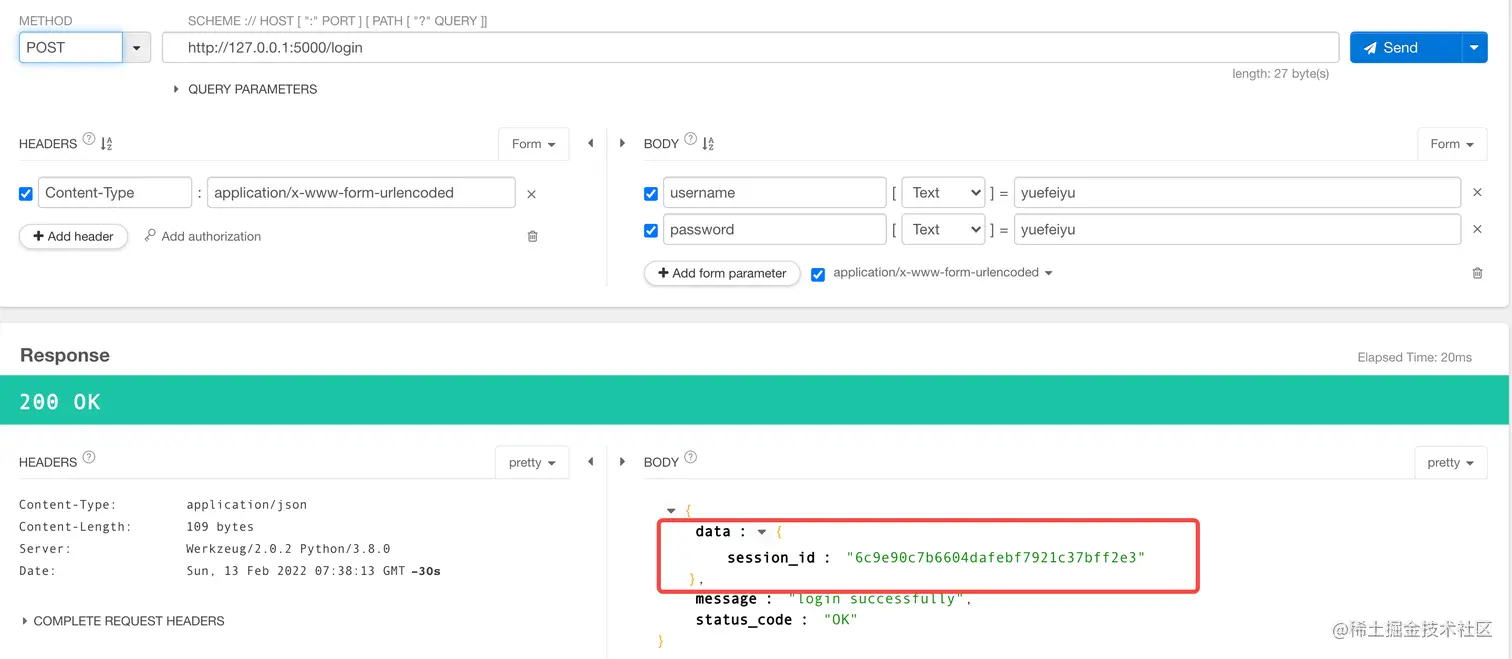The height and width of the screenshot is (659, 1512).
Task: Click the response Content-Type application/json value
Action: coord(247,505)
